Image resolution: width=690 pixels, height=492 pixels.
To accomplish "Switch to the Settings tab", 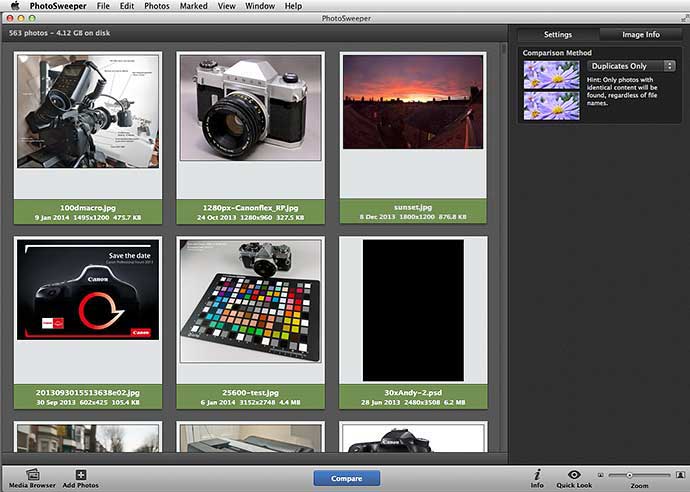I will pos(558,34).
